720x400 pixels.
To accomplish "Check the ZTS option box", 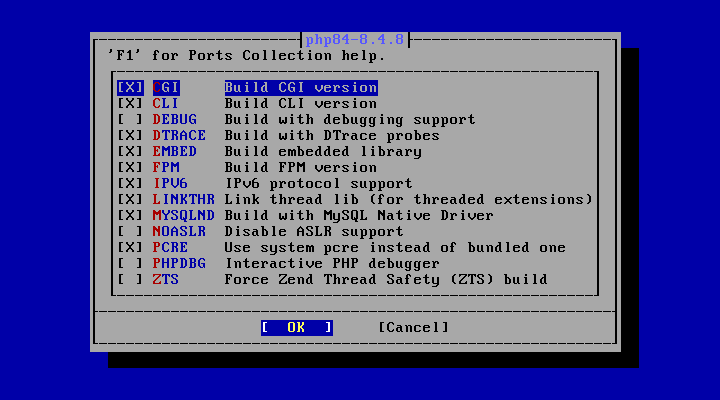I will pyautogui.click(x=130, y=280).
